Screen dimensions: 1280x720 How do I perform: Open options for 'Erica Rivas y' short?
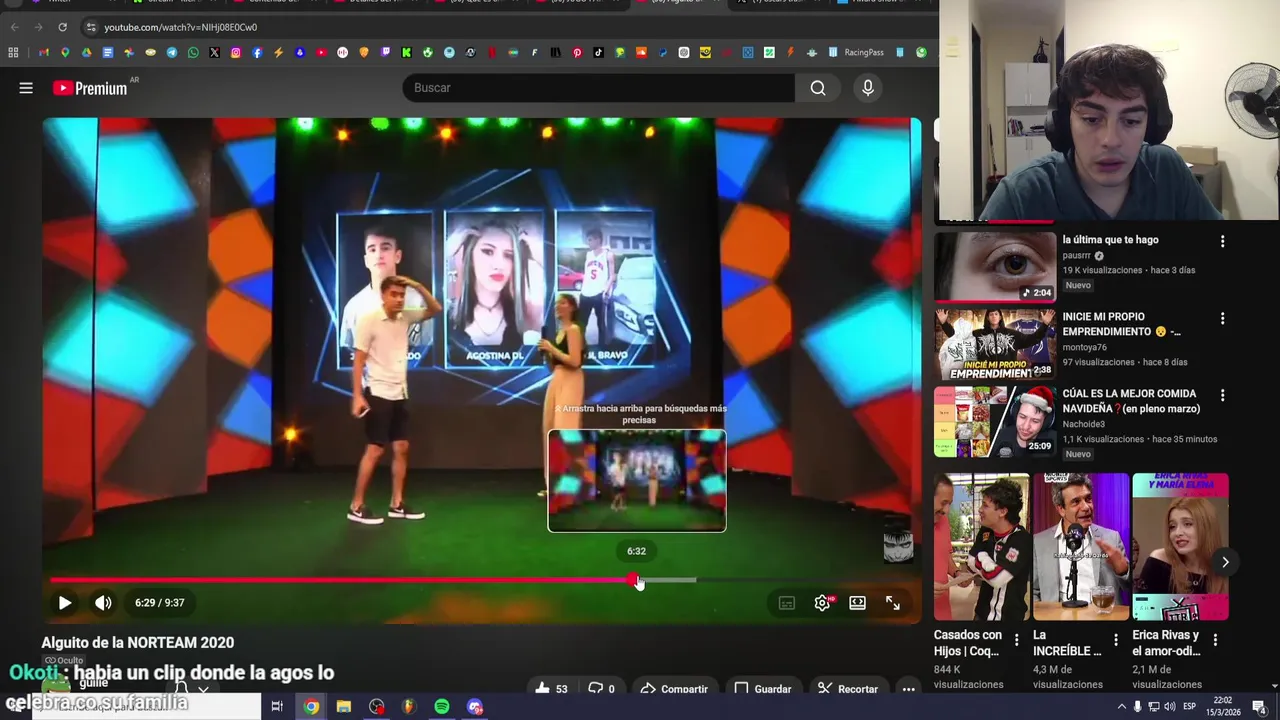(1215, 640)
